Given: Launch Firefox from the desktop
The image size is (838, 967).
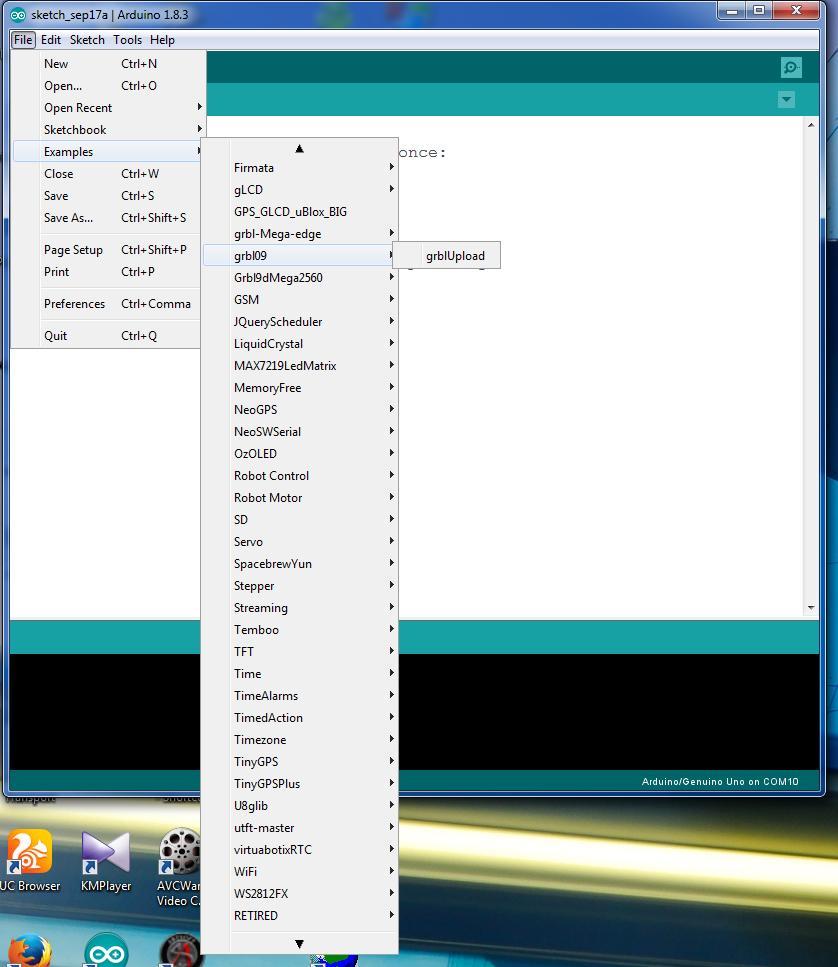Looking at the screenshot, I should coord(29,950).
